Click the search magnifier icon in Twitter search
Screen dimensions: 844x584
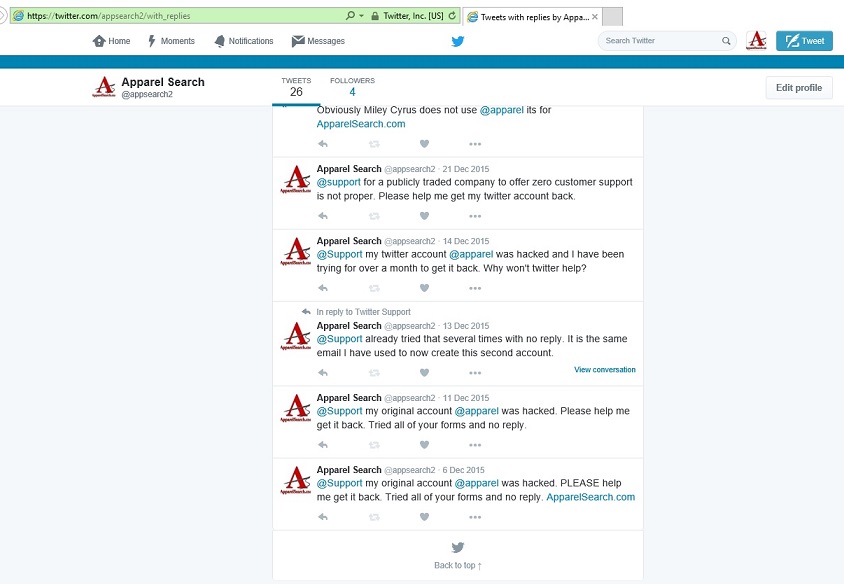click(726, 41)
